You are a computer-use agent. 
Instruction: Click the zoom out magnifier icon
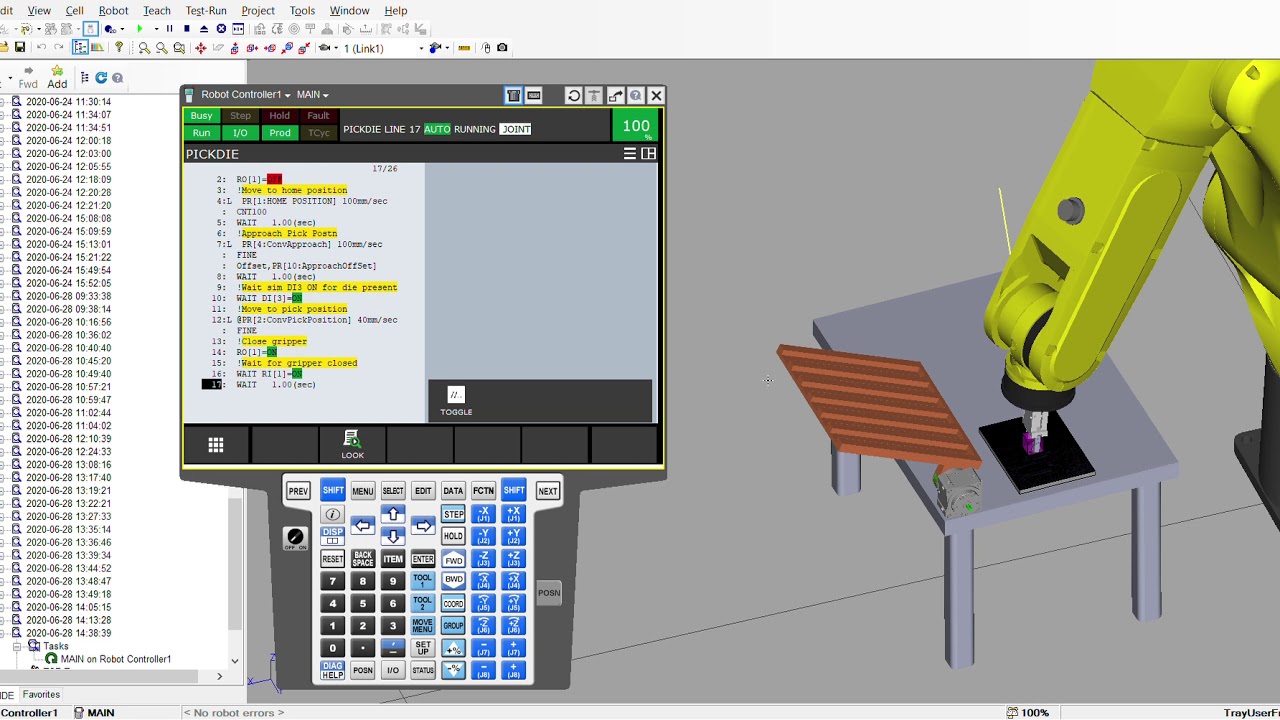tap(162, 48)
